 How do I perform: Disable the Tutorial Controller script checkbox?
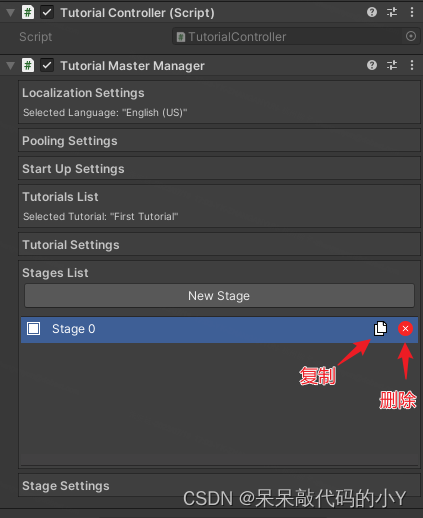tap(47, 13)
